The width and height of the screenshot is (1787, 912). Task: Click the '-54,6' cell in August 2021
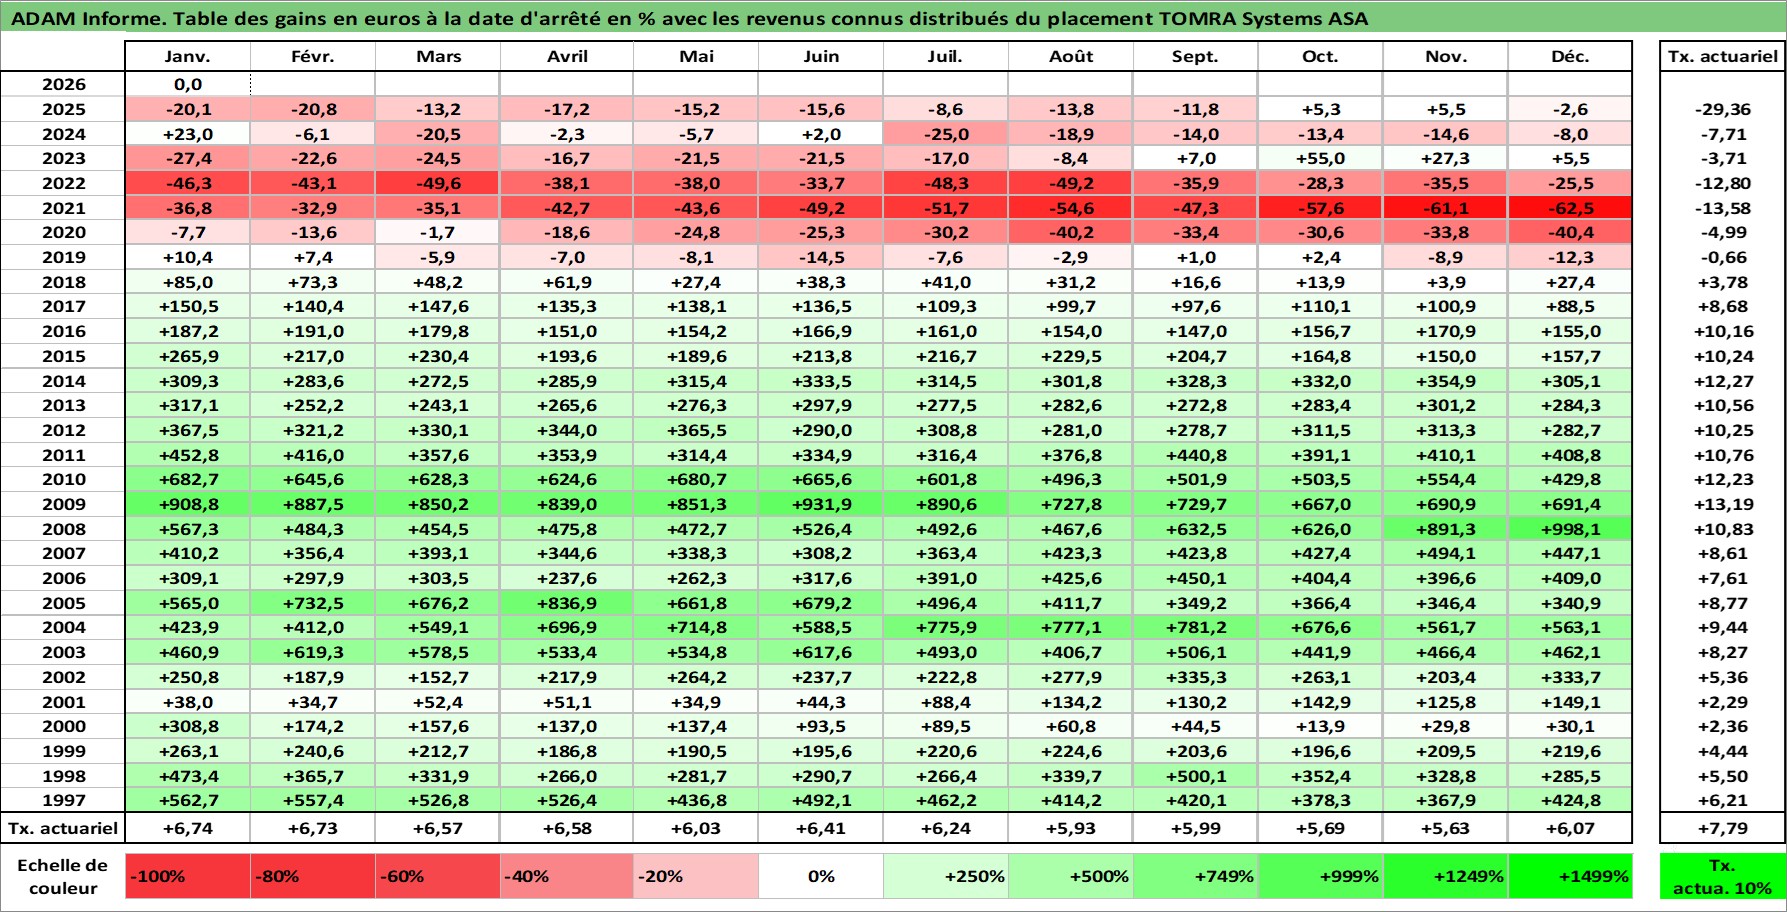(1071, 208)
